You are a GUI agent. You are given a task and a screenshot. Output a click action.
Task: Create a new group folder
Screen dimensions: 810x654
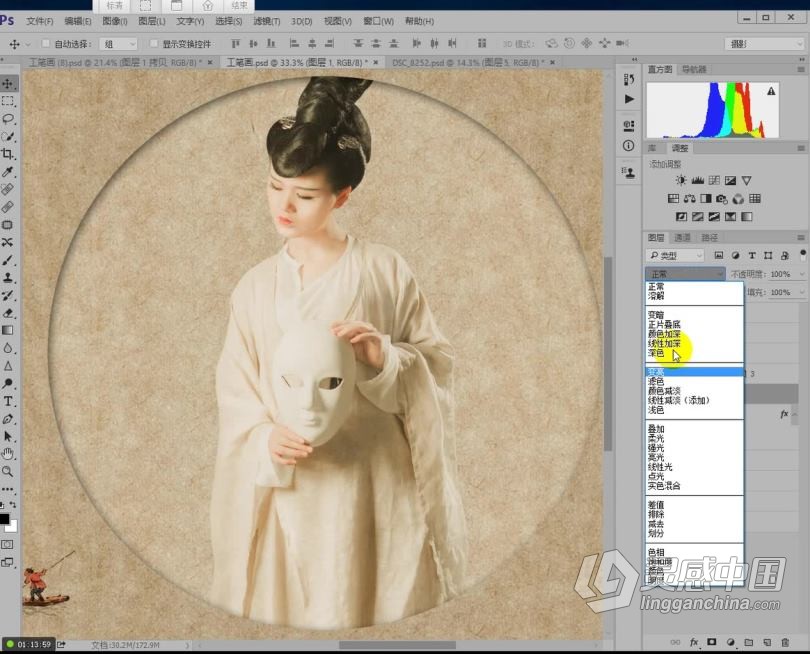(749, 642)
